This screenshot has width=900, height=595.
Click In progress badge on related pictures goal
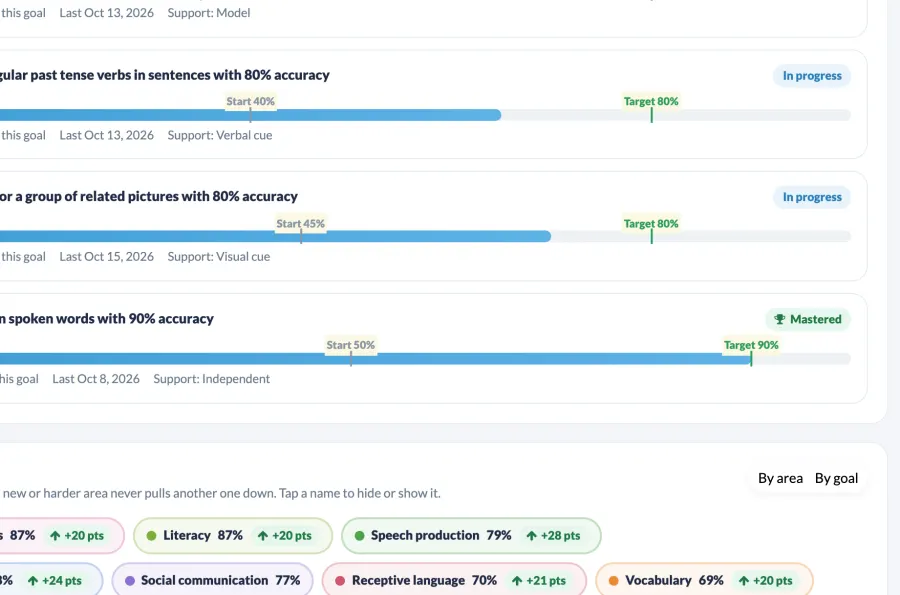(x=812, y=197)
